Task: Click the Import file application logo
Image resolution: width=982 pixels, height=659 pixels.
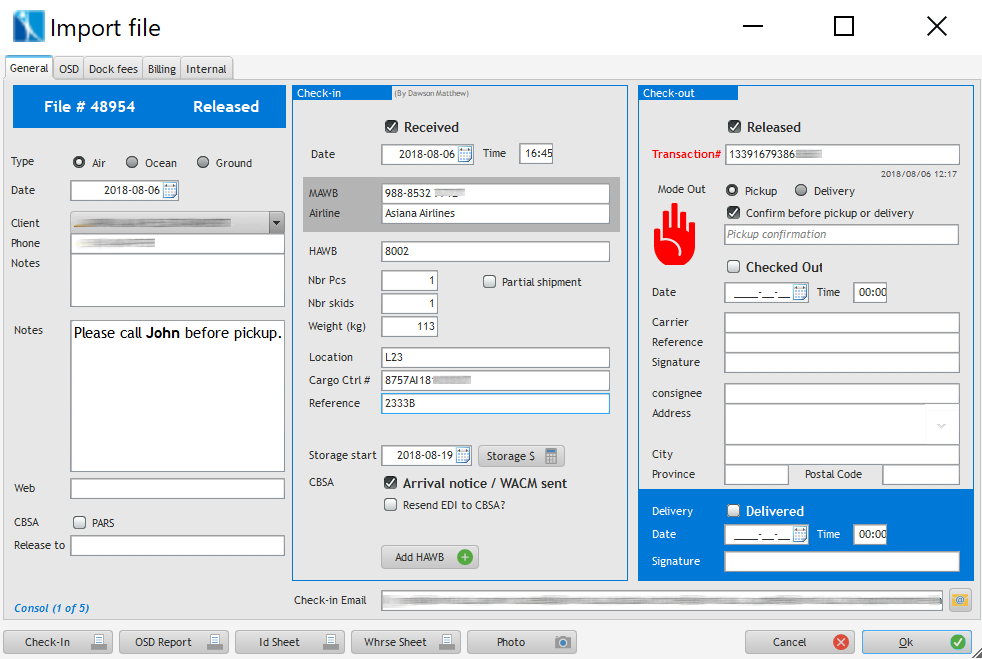Action: point(29,27)
